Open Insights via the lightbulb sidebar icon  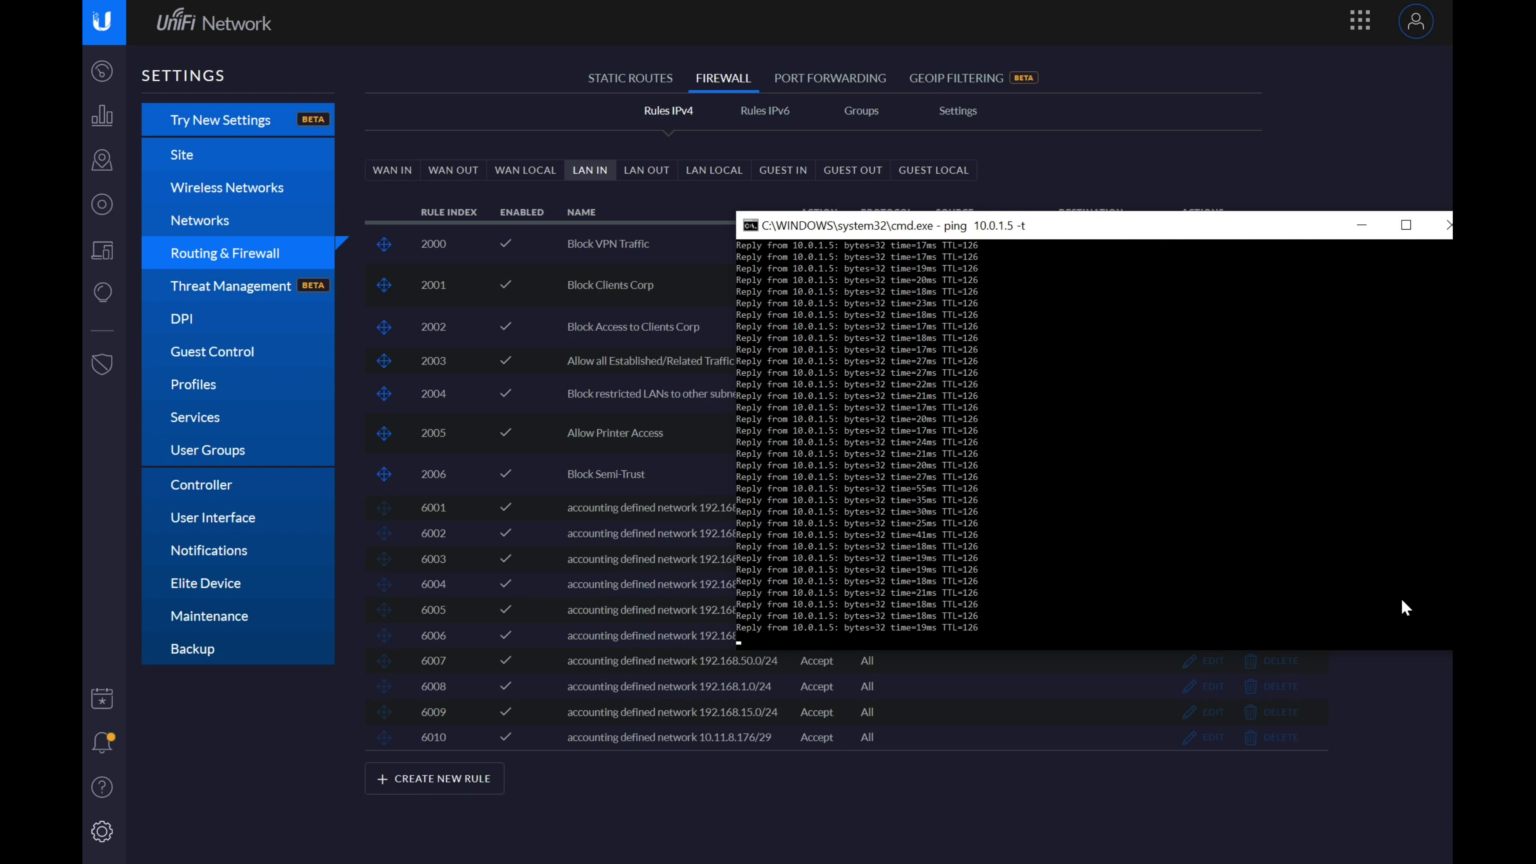coord(102,292)
